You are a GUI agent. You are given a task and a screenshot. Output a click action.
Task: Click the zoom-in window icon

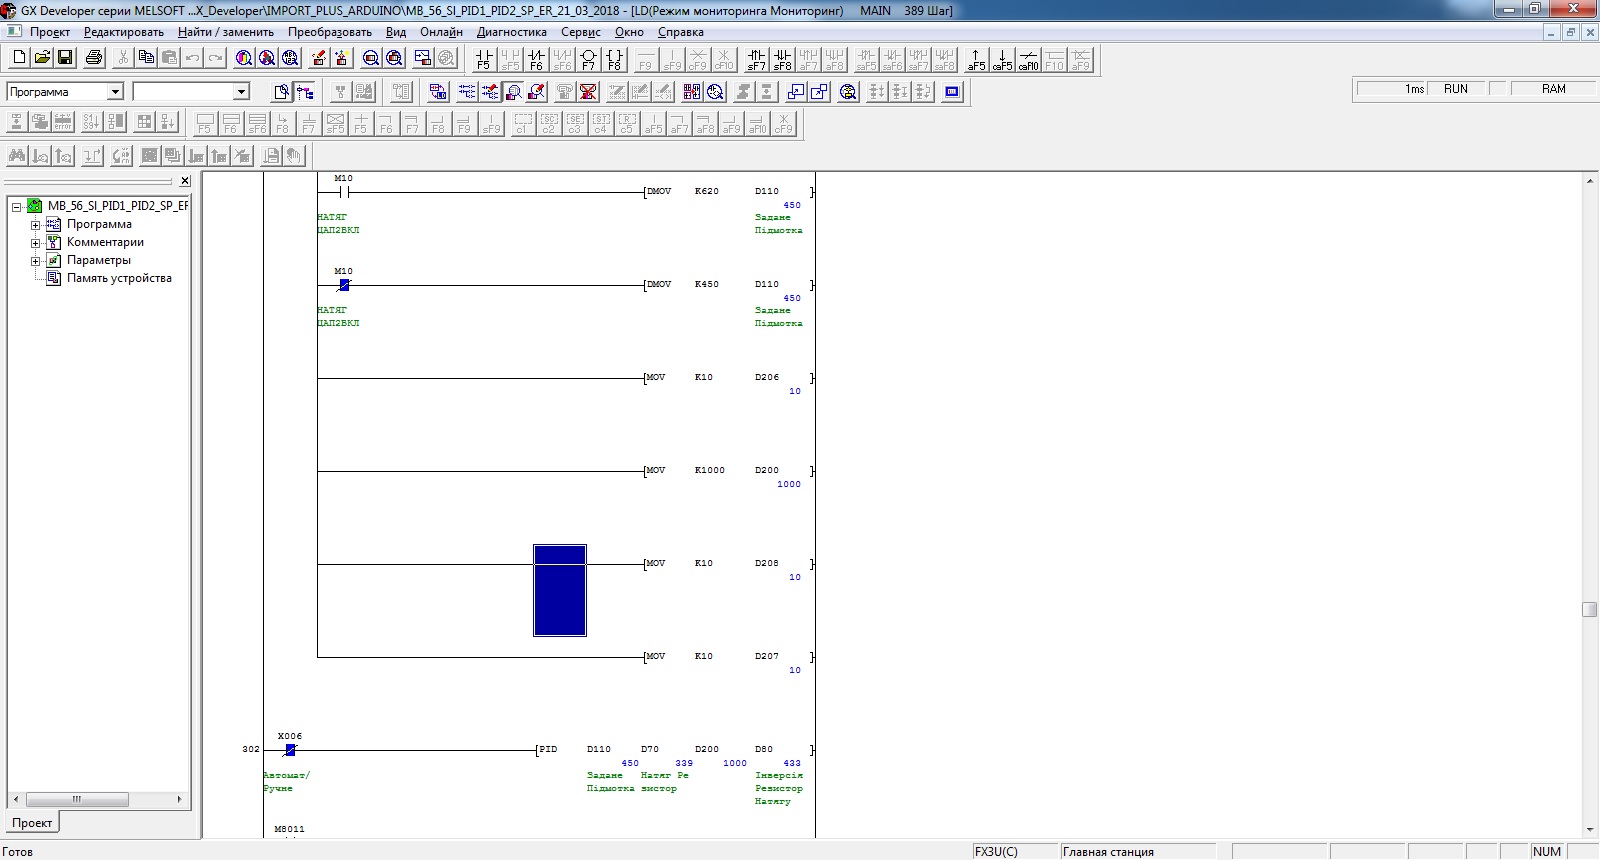[x=796, y=92]
